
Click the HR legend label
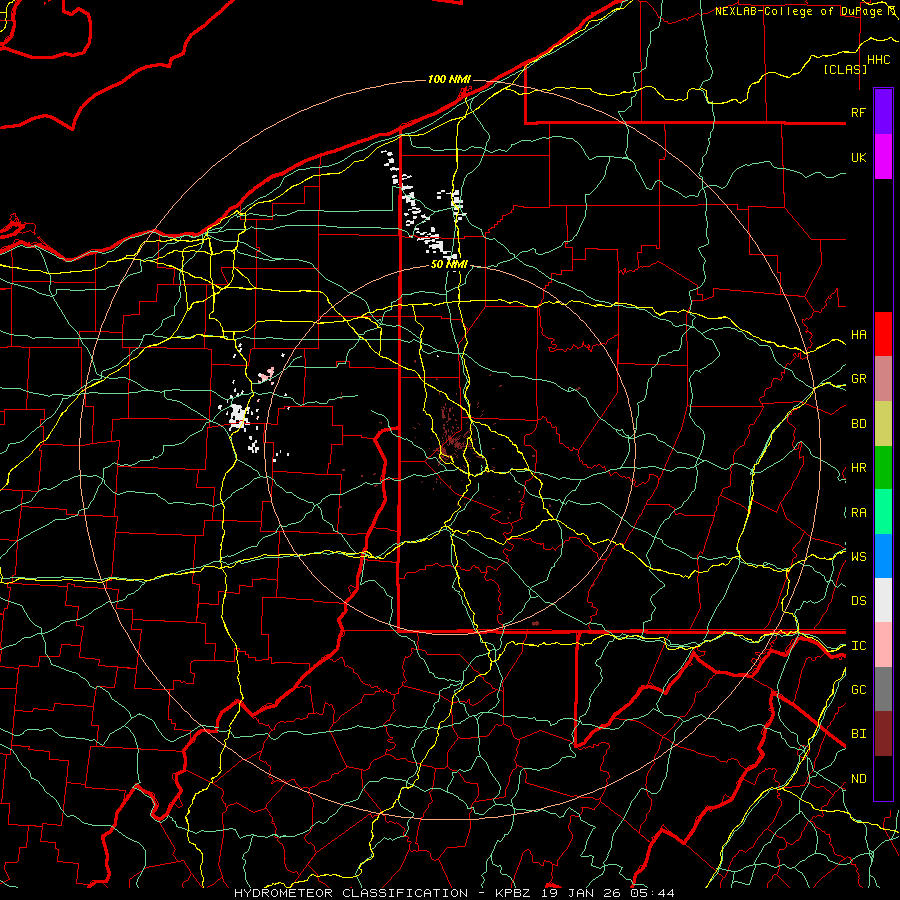click(x=858, y=468)
